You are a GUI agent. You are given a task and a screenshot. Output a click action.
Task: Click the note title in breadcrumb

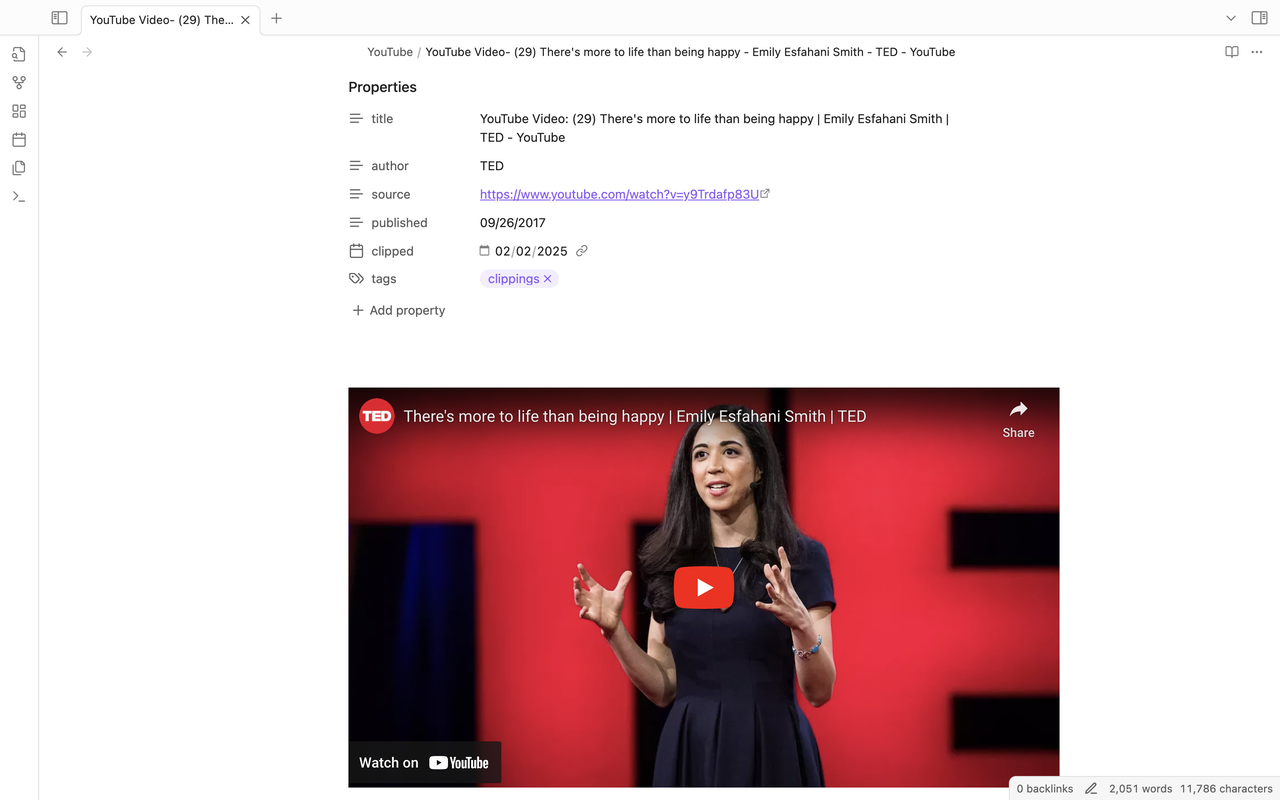coord(690,52)
